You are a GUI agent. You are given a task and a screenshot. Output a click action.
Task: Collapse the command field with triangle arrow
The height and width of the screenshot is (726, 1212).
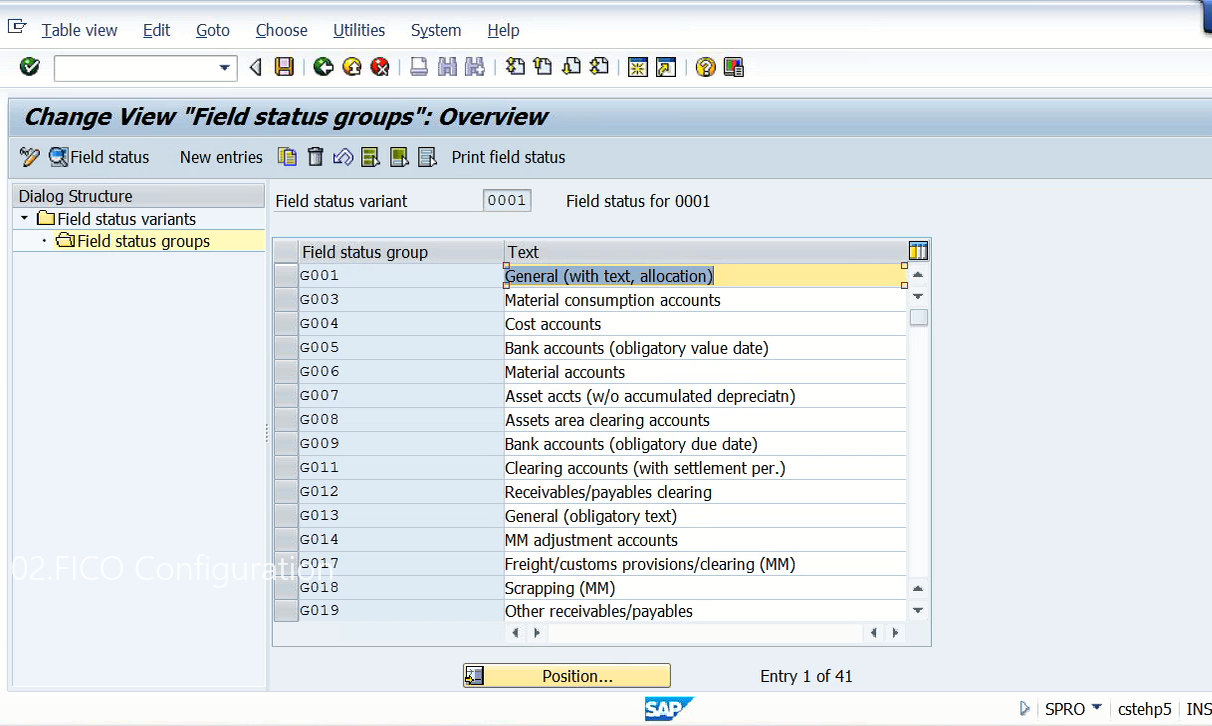[x=255, y=67]
